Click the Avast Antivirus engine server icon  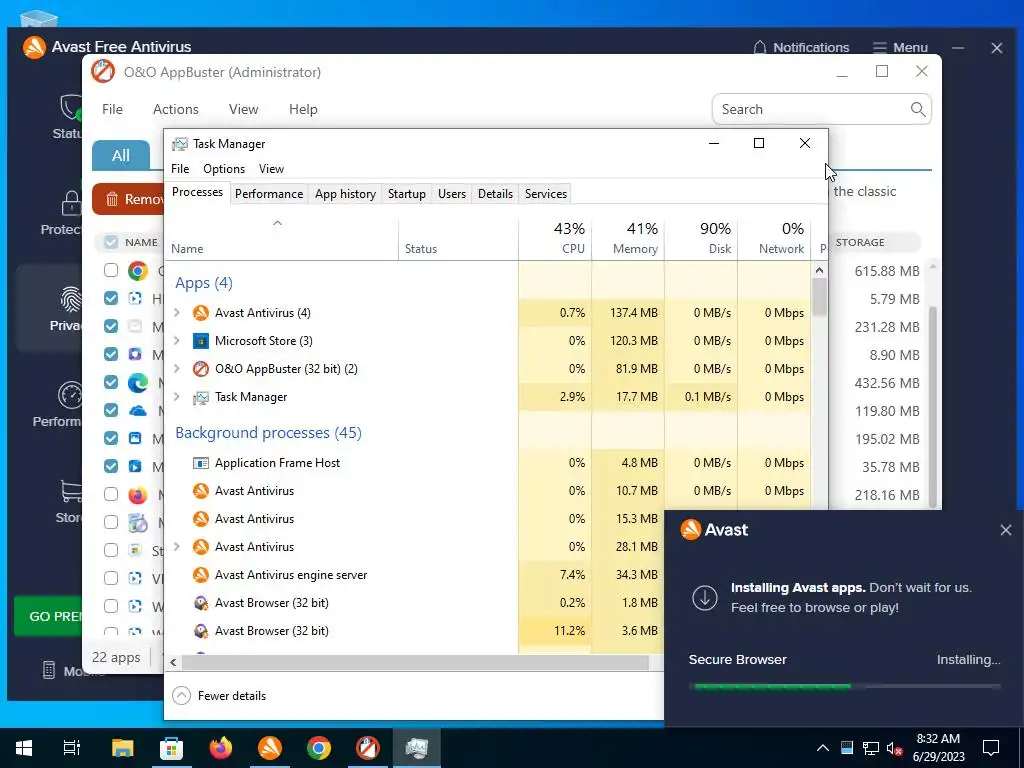click(x=200, y=575)
